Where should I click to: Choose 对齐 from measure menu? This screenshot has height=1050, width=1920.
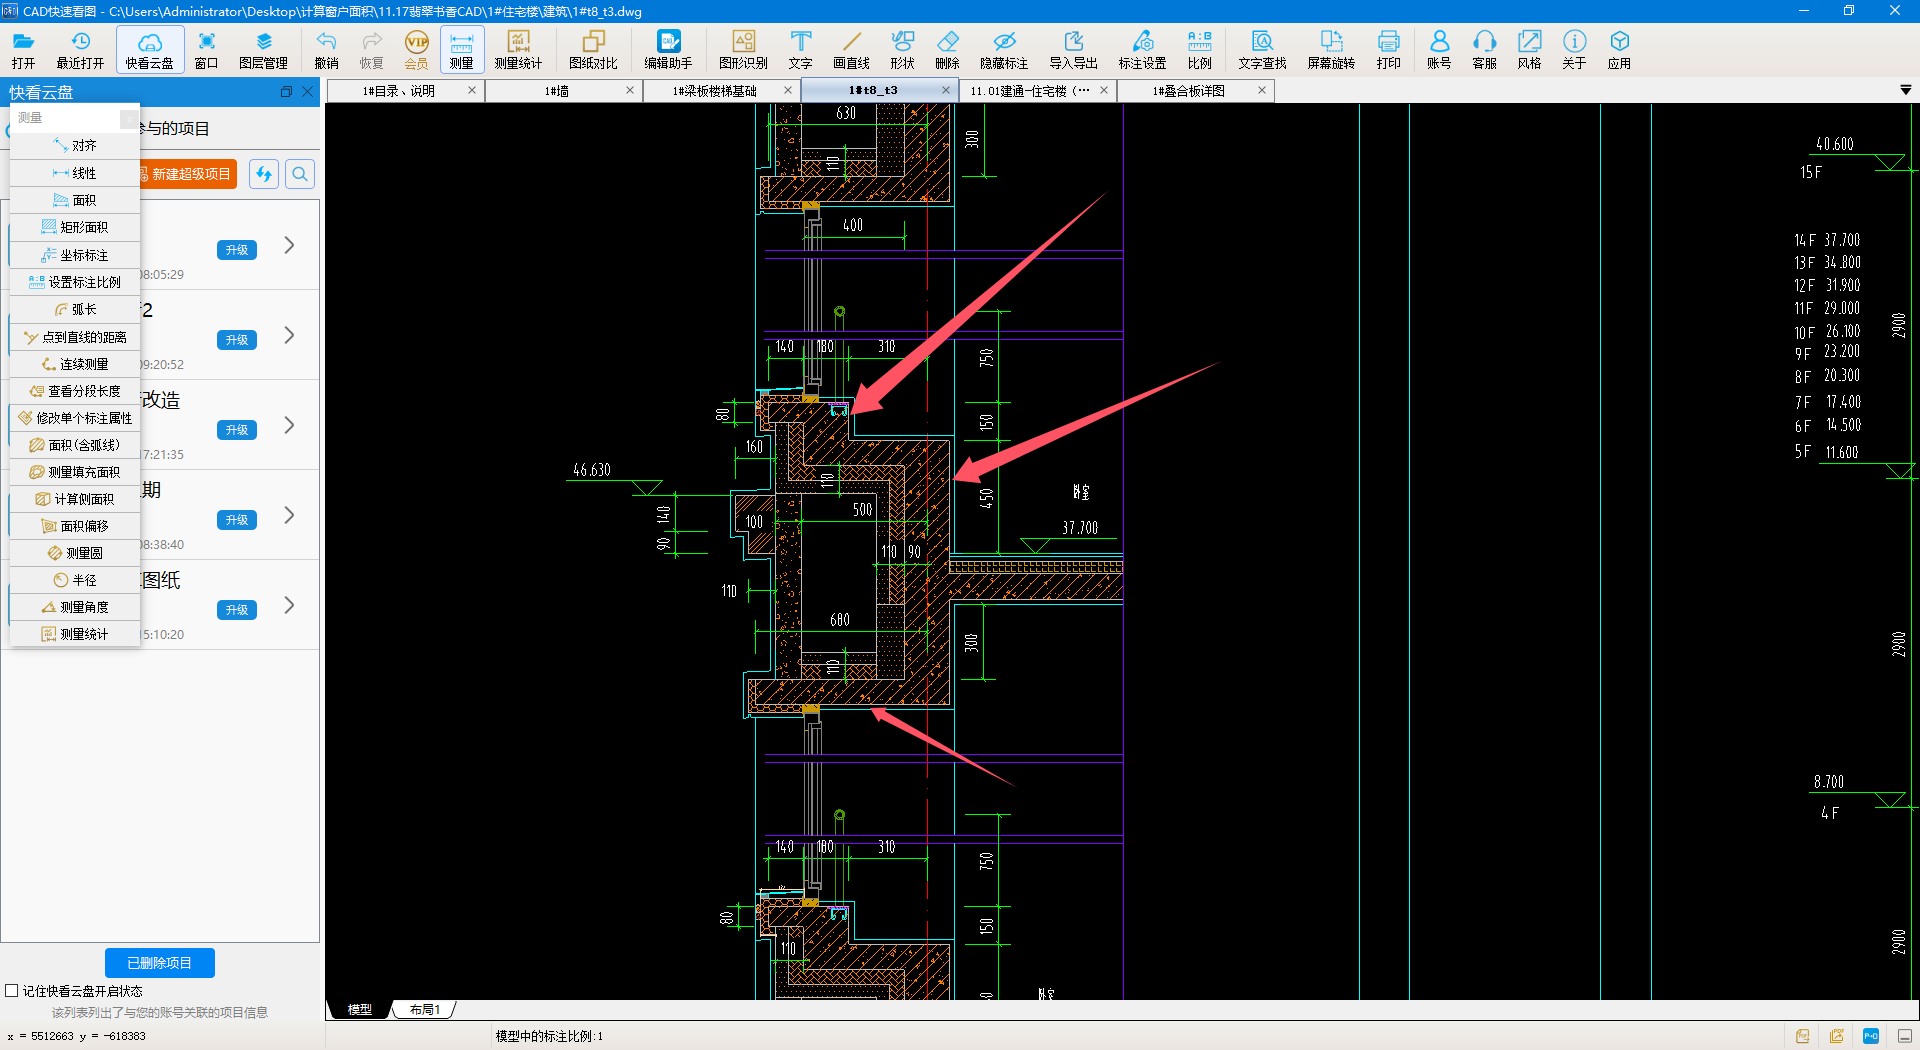pyautogui.click(x=75, y=146)
